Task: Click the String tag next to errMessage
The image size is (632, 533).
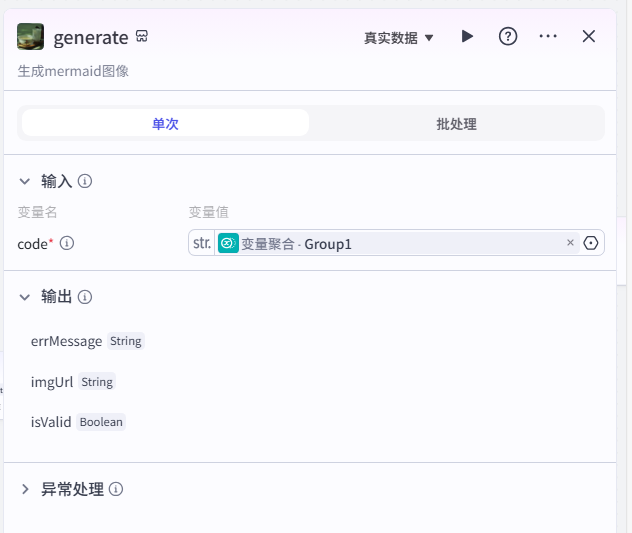Action: [x=126, y=341]
